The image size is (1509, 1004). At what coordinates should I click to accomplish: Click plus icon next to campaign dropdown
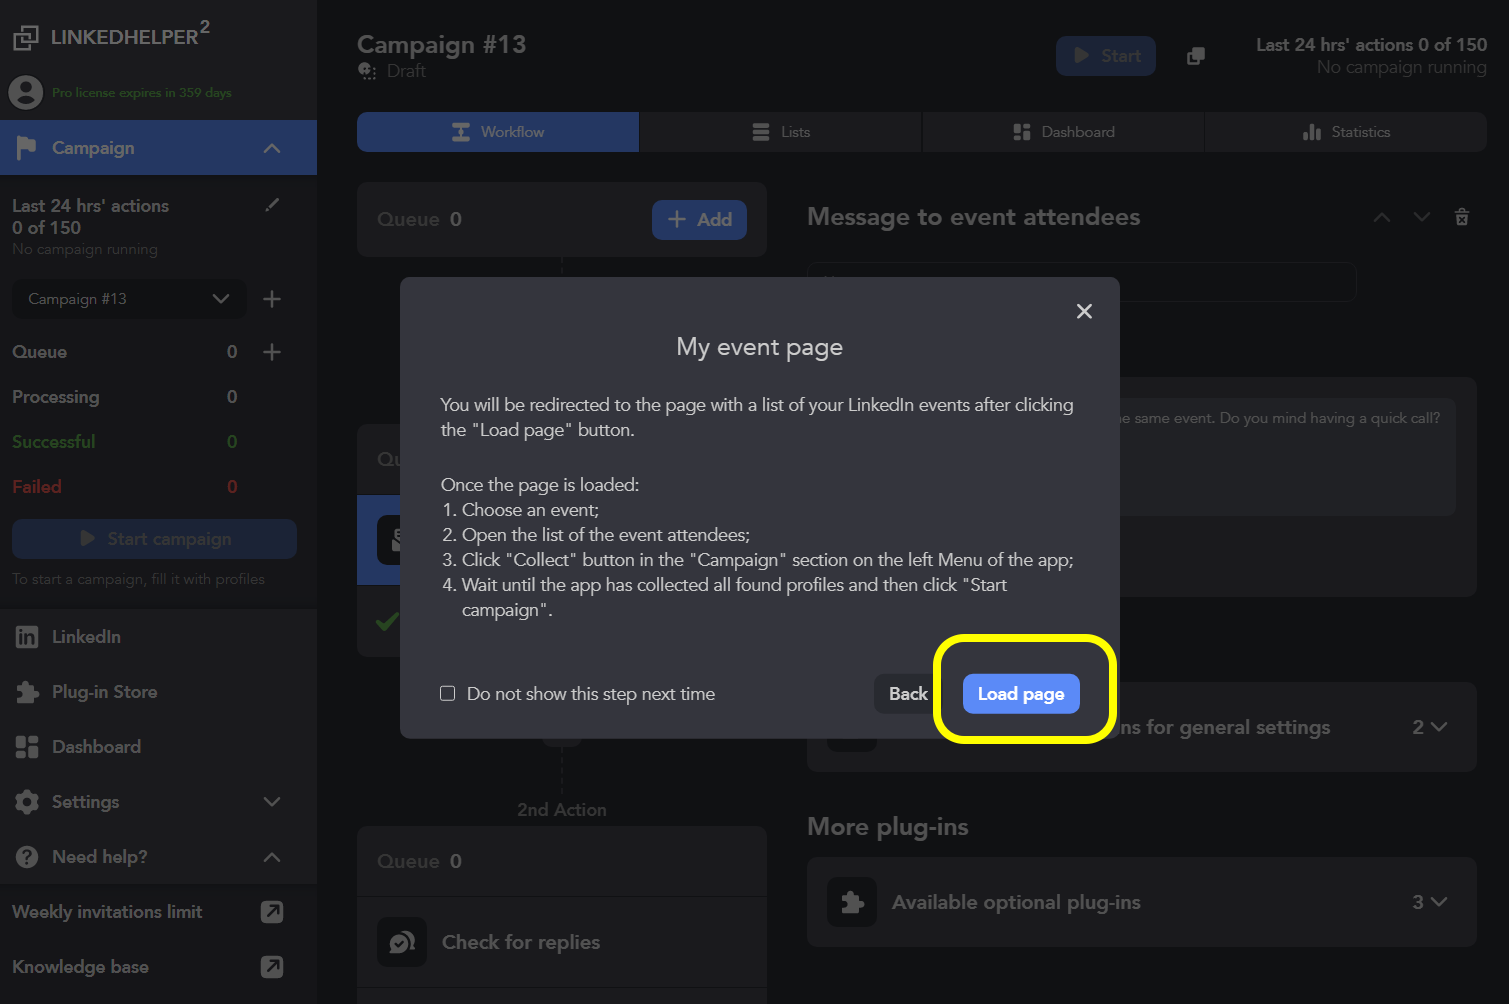(272, 299)
